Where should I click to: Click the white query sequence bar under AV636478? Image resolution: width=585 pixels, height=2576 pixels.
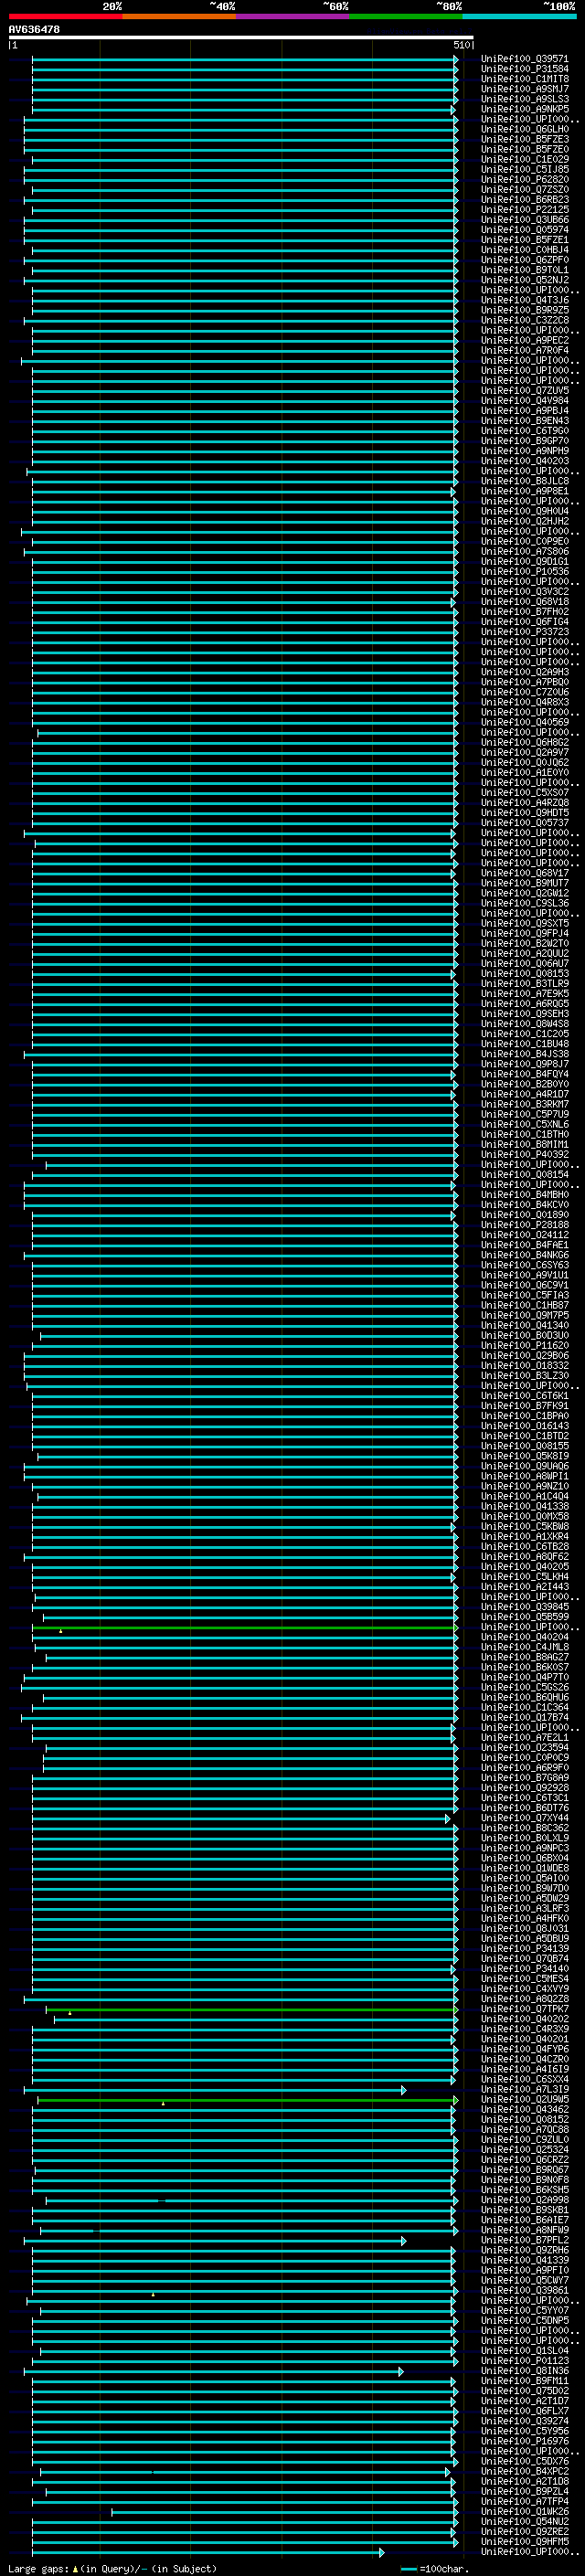point(241,38)
